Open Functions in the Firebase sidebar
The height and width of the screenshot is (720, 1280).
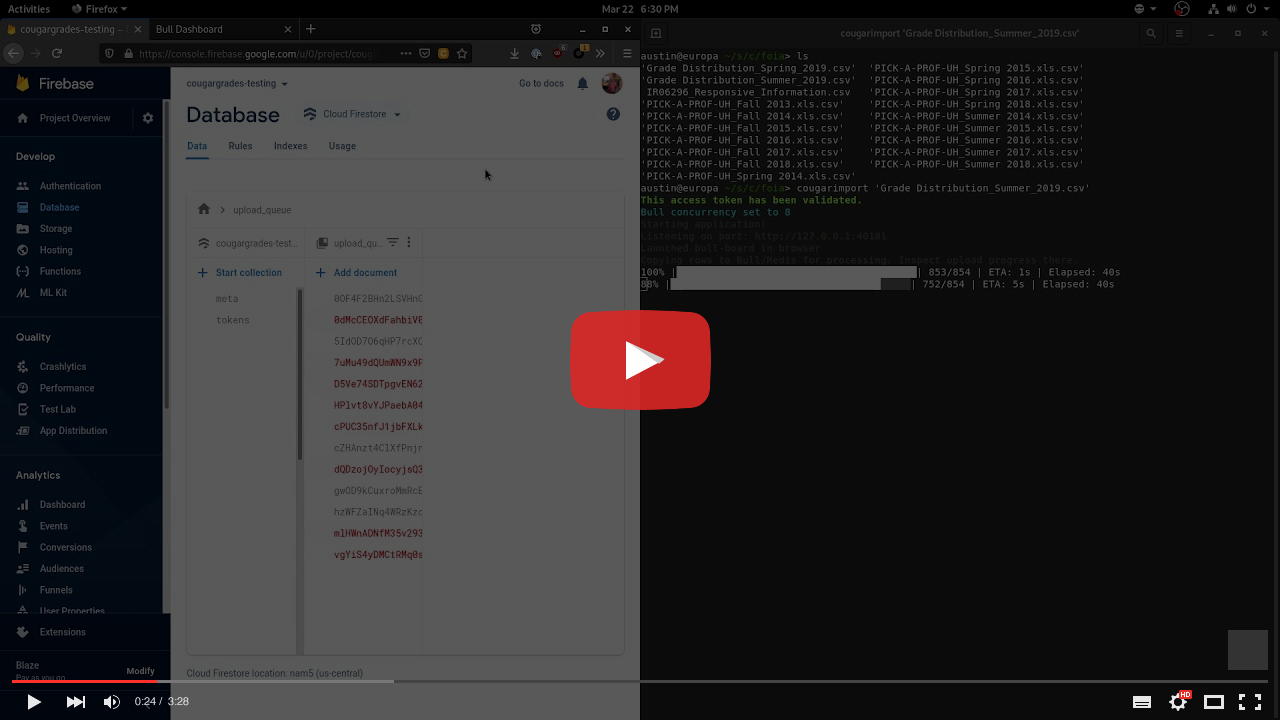click(60, 271)
